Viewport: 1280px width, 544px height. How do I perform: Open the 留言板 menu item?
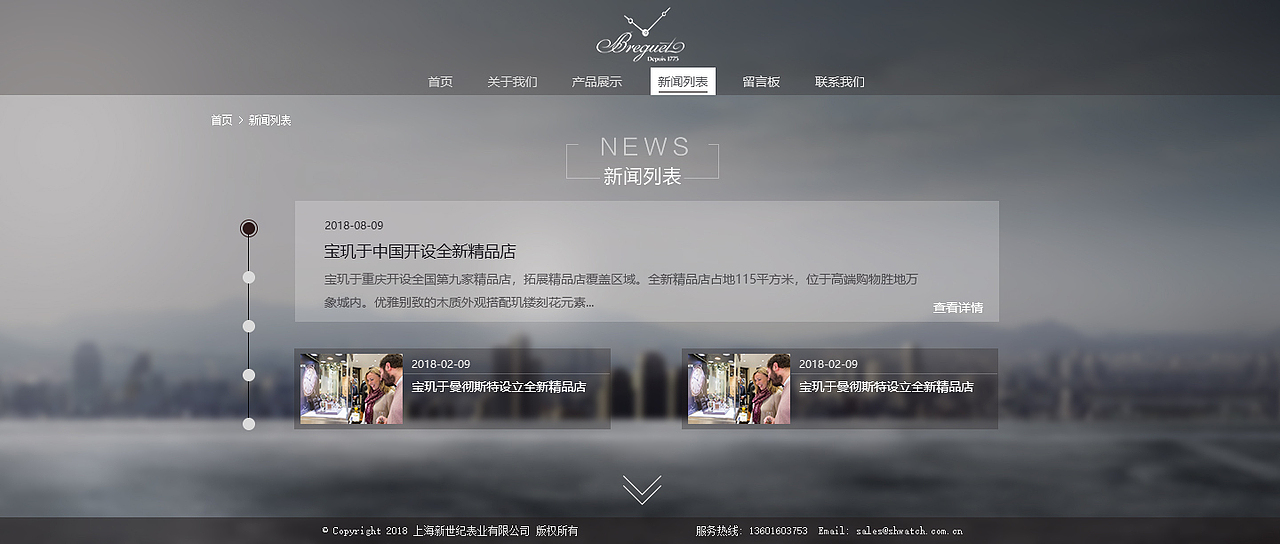pos(761,82)
